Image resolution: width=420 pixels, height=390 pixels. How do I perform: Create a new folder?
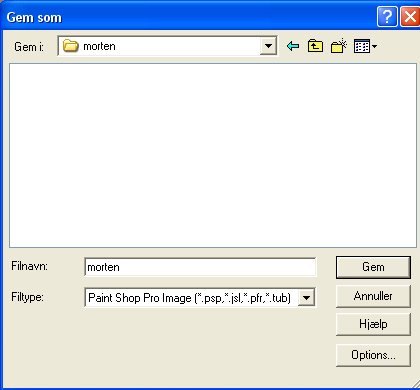(x=338, y=46)
